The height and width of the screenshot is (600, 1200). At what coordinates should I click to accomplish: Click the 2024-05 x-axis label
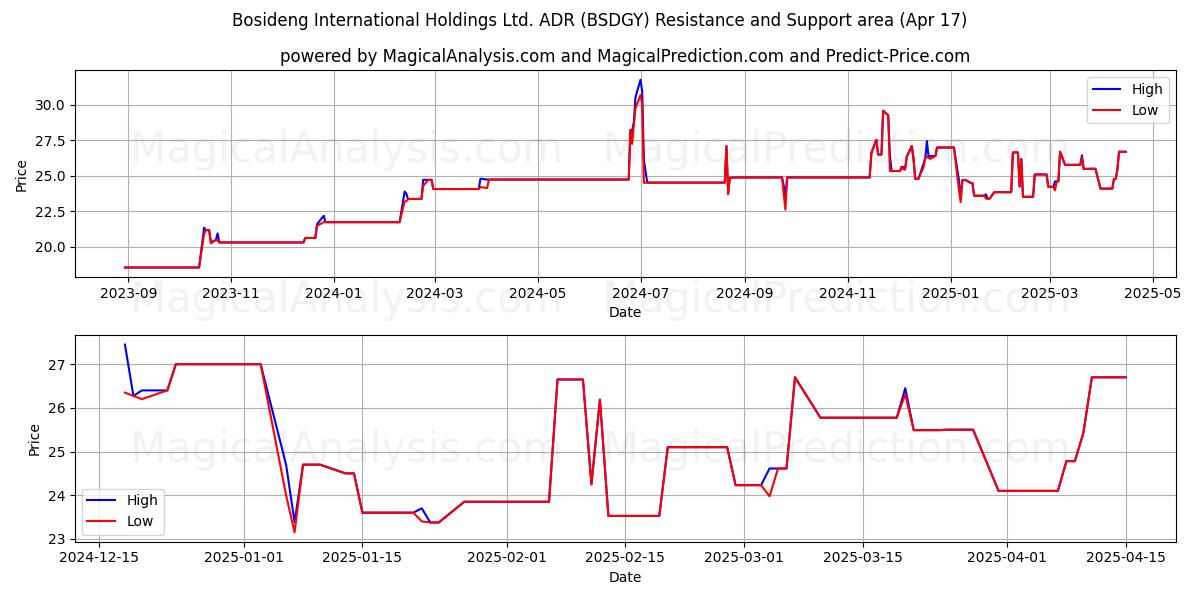tap(538, 294)
